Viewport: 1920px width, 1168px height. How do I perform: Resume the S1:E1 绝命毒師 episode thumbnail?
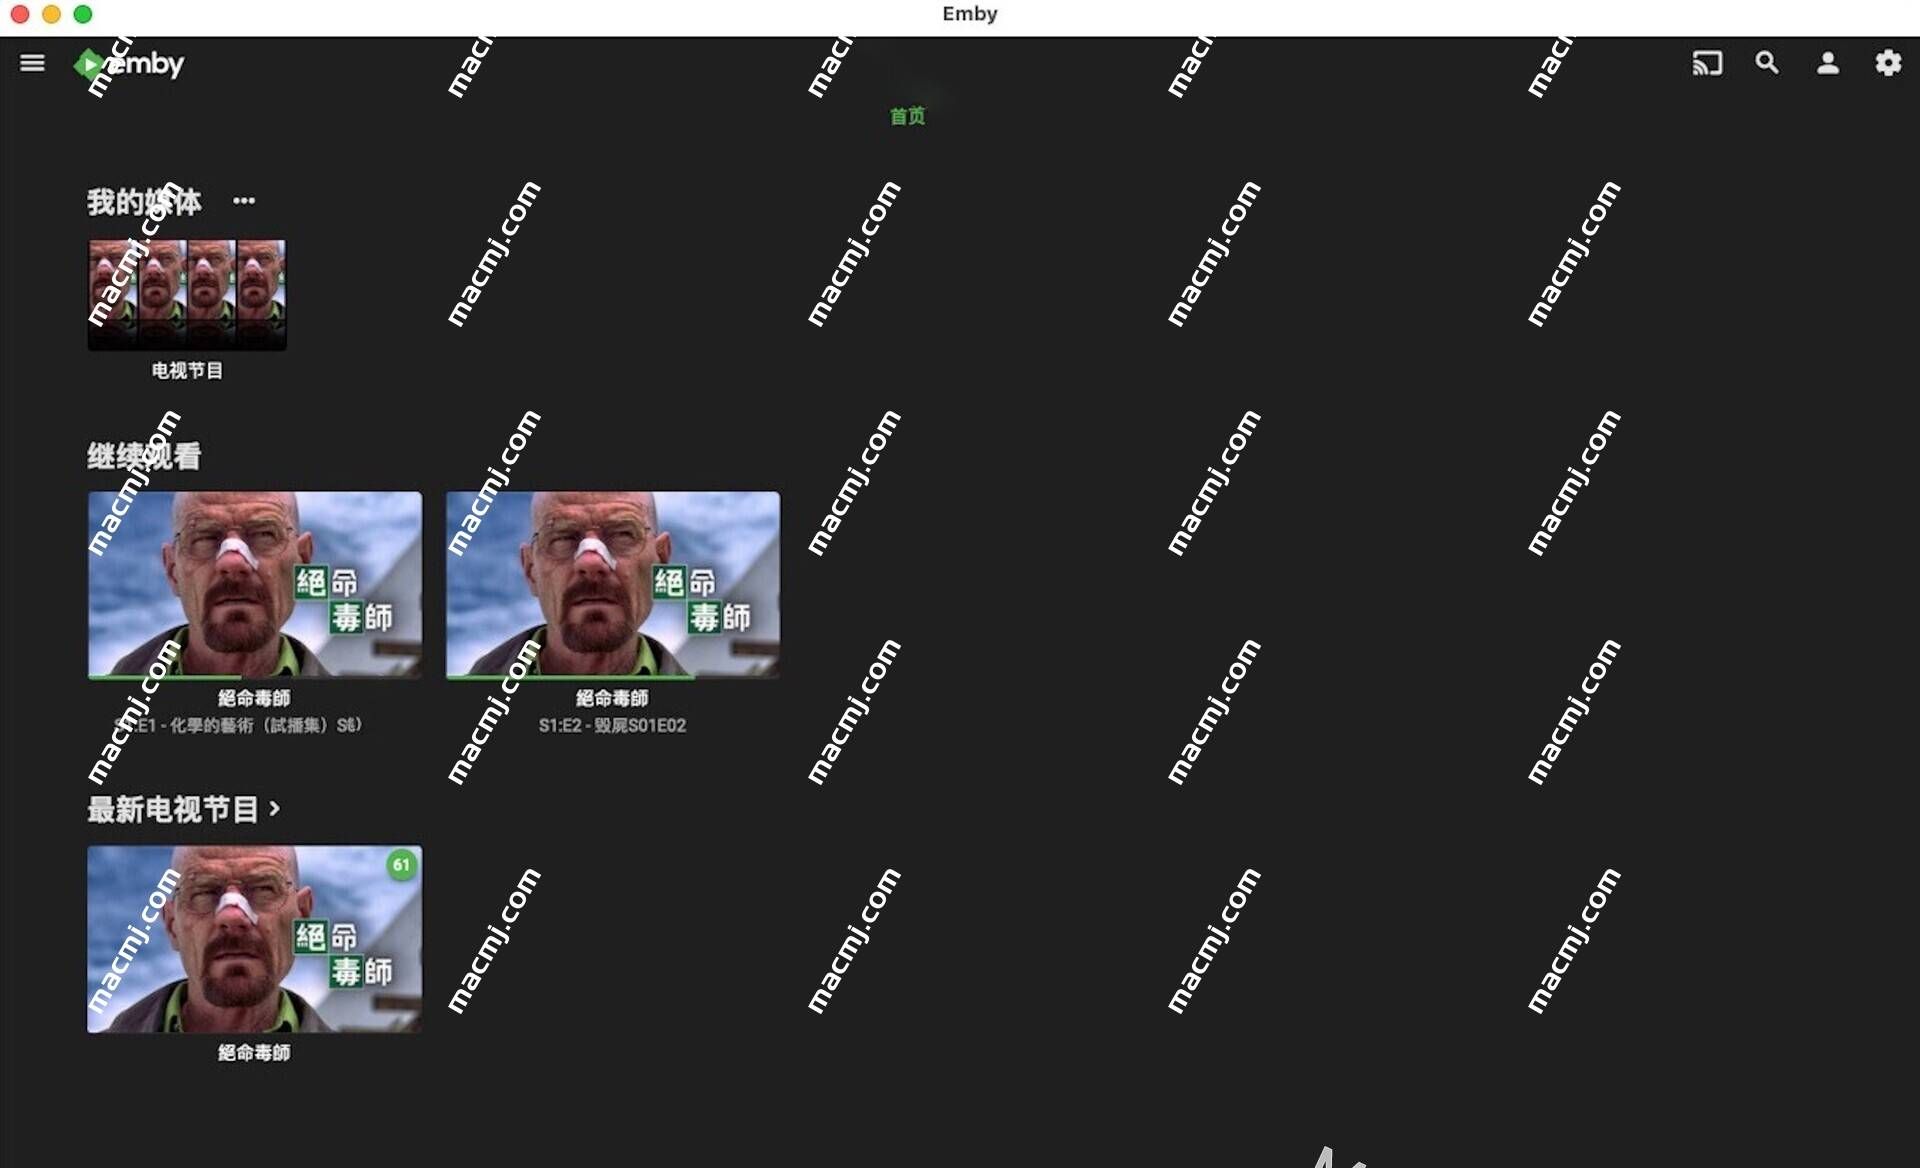255,584
